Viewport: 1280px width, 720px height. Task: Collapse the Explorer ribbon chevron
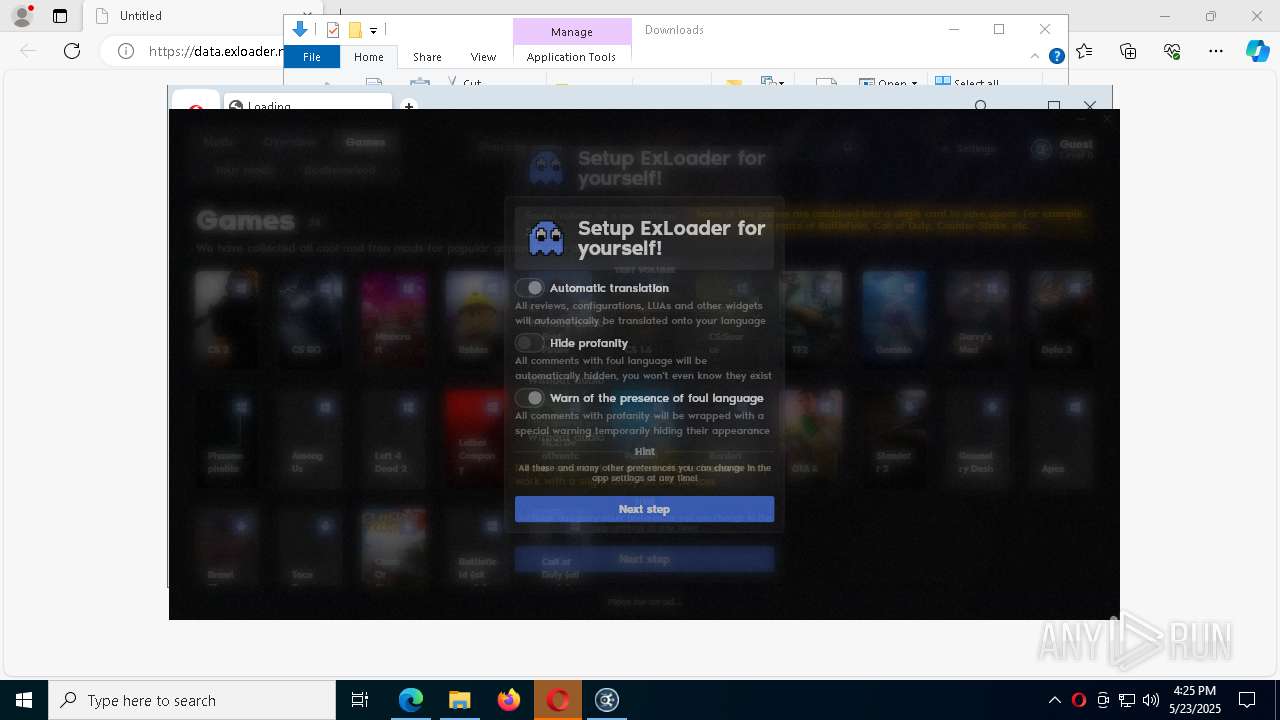click(1035, 56)
